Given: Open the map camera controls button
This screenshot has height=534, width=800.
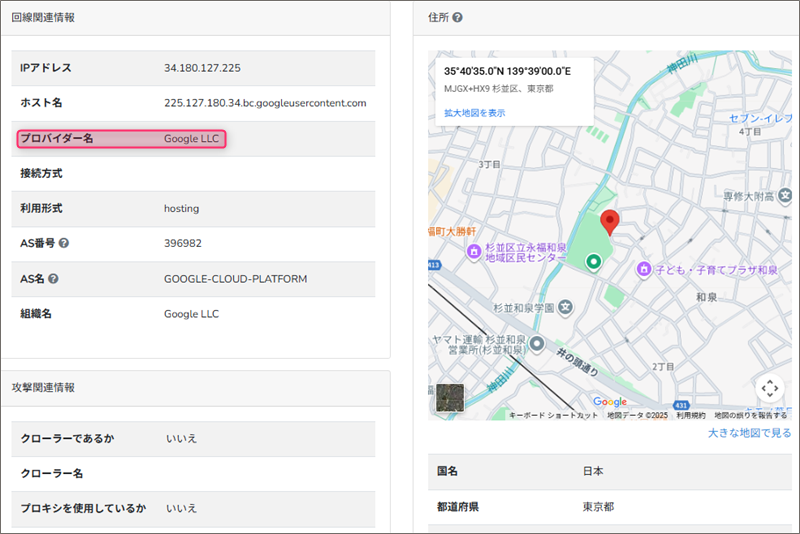Looking at the screenshot, I should pos(768,388).
